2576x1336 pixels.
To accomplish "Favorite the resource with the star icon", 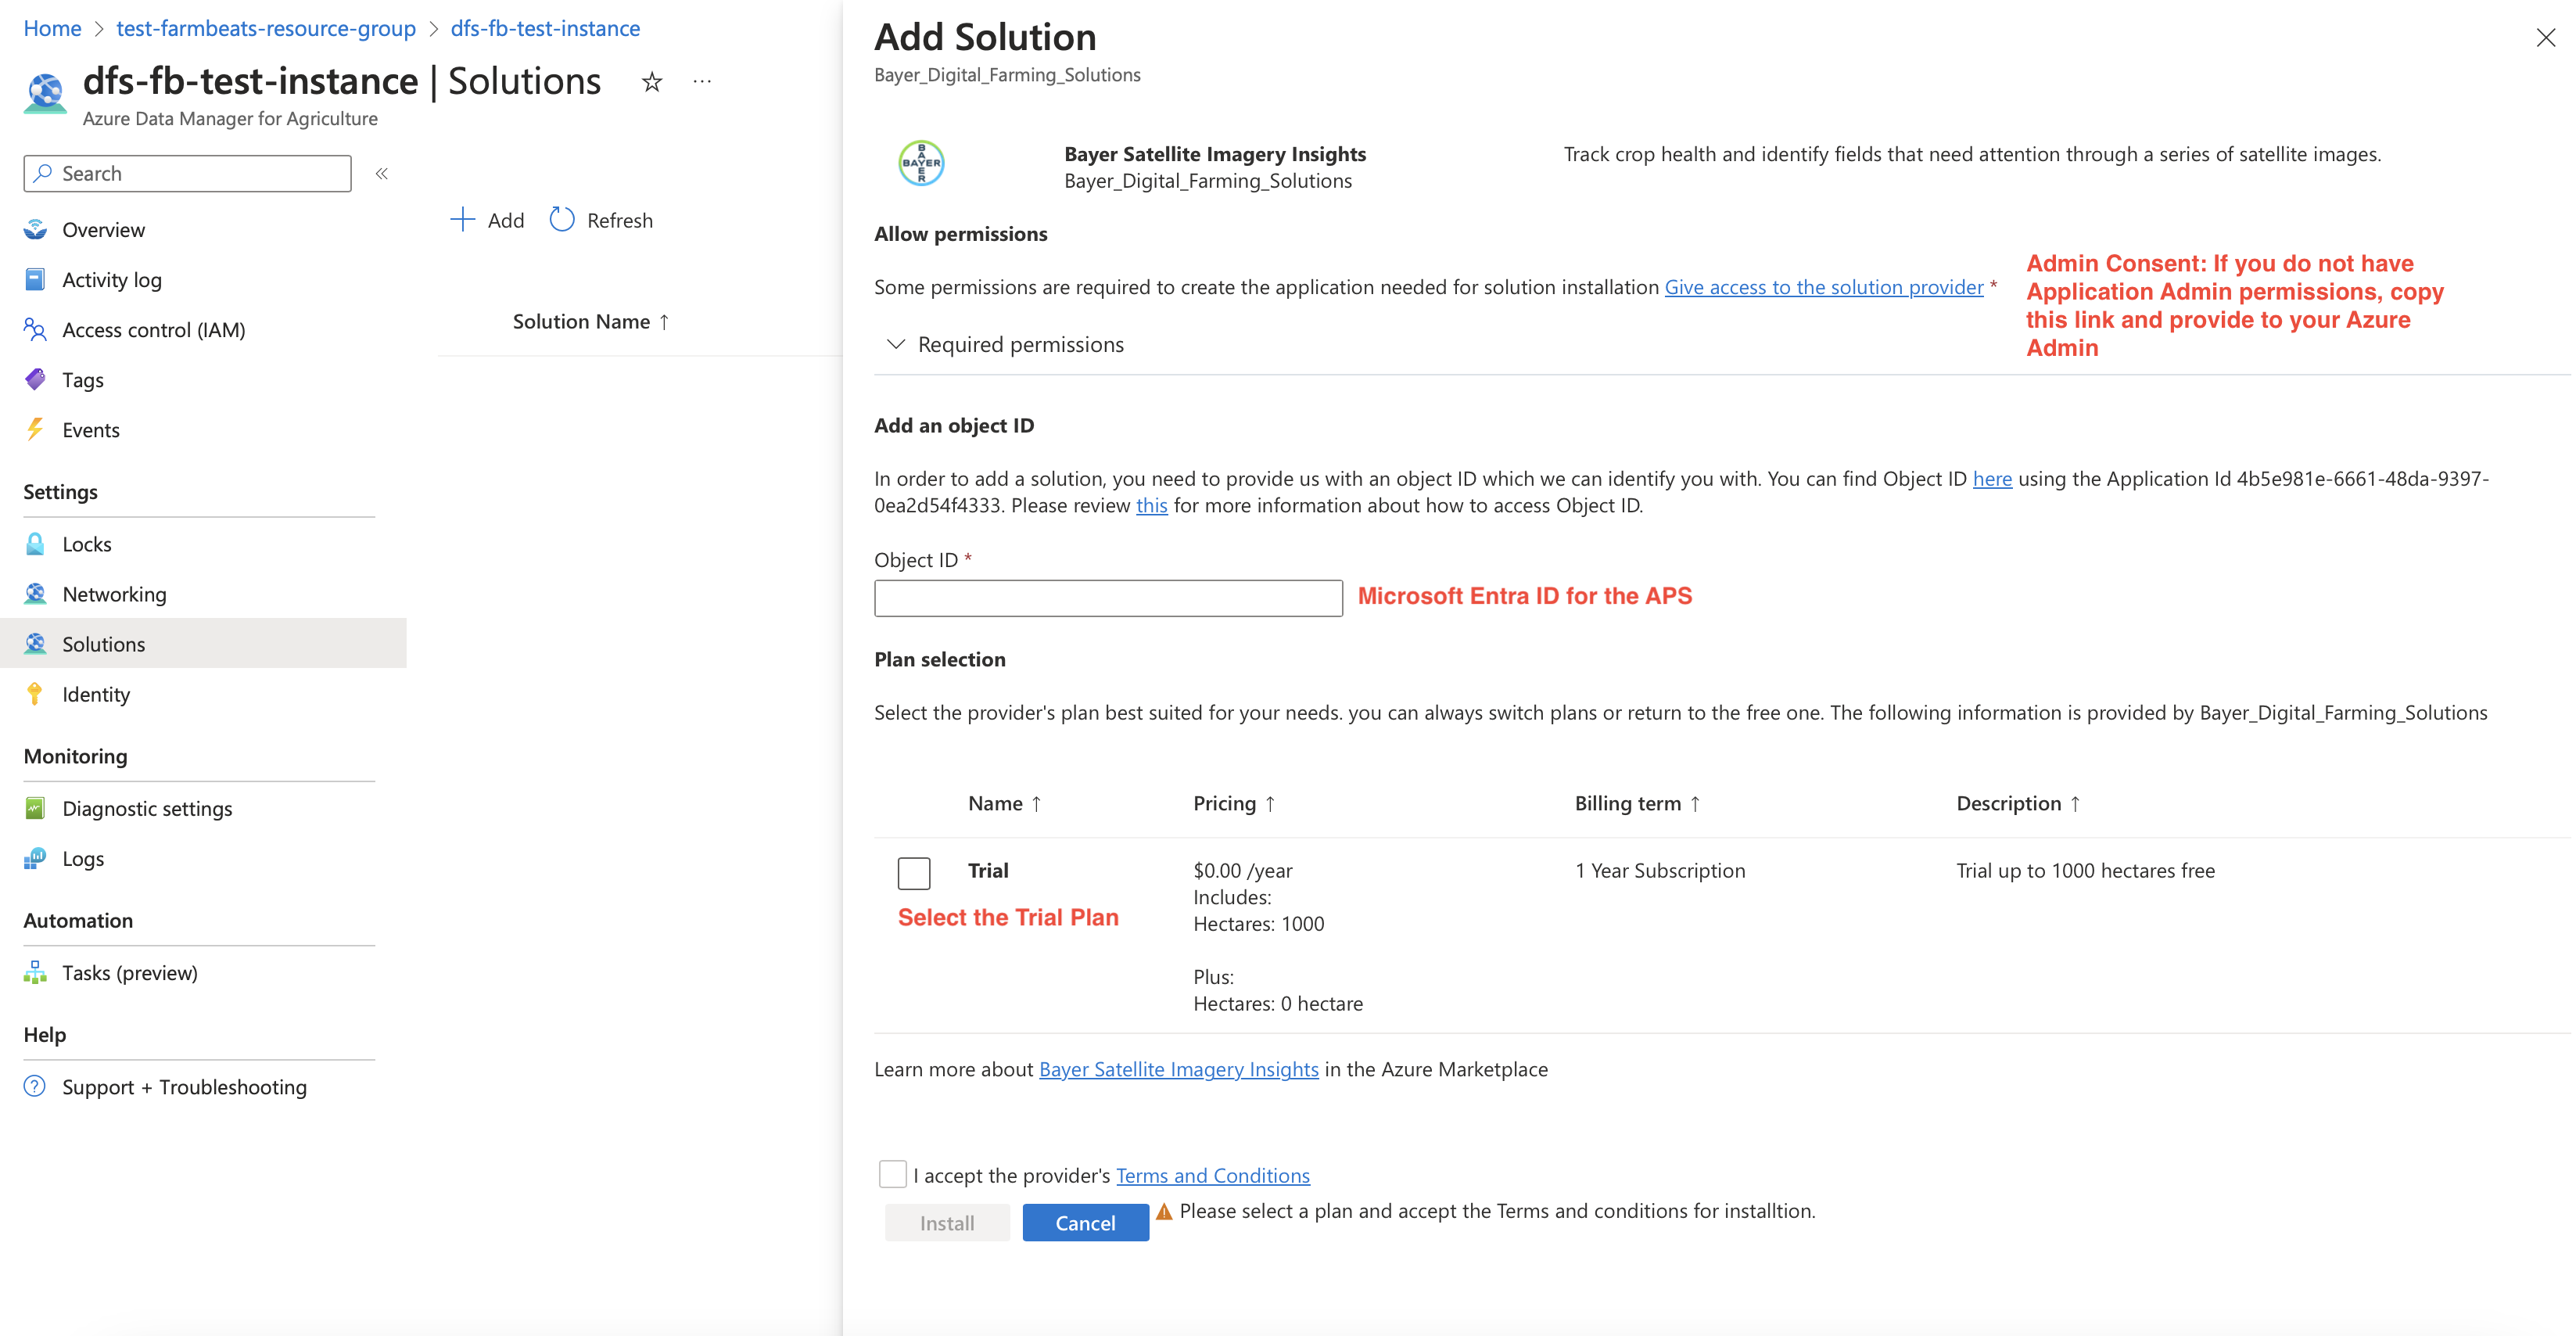I will tap(652, 82).
